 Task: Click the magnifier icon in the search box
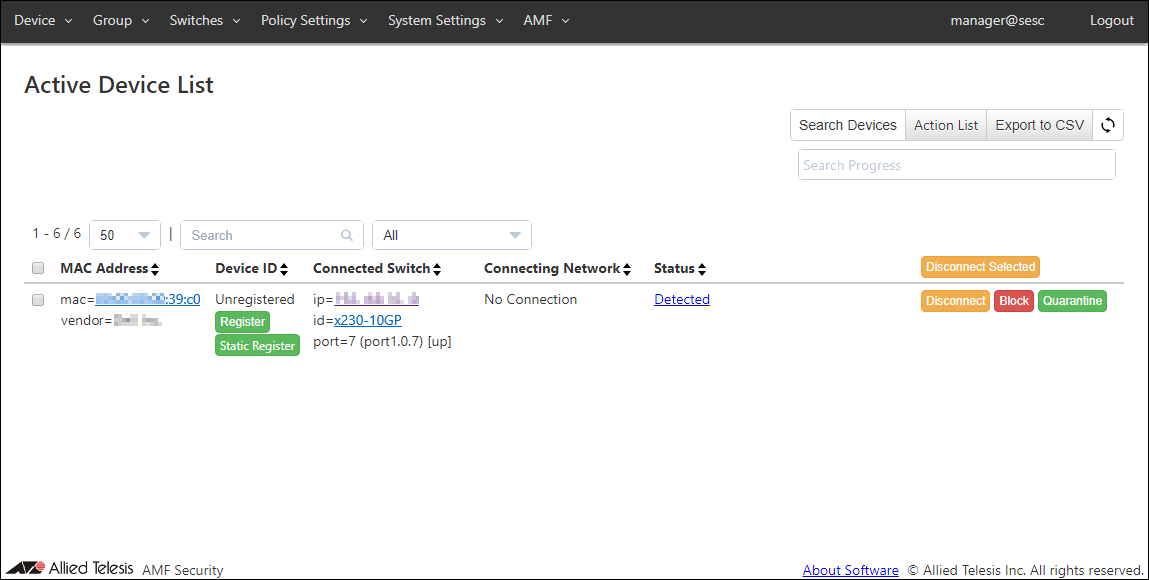coord(347,236)
